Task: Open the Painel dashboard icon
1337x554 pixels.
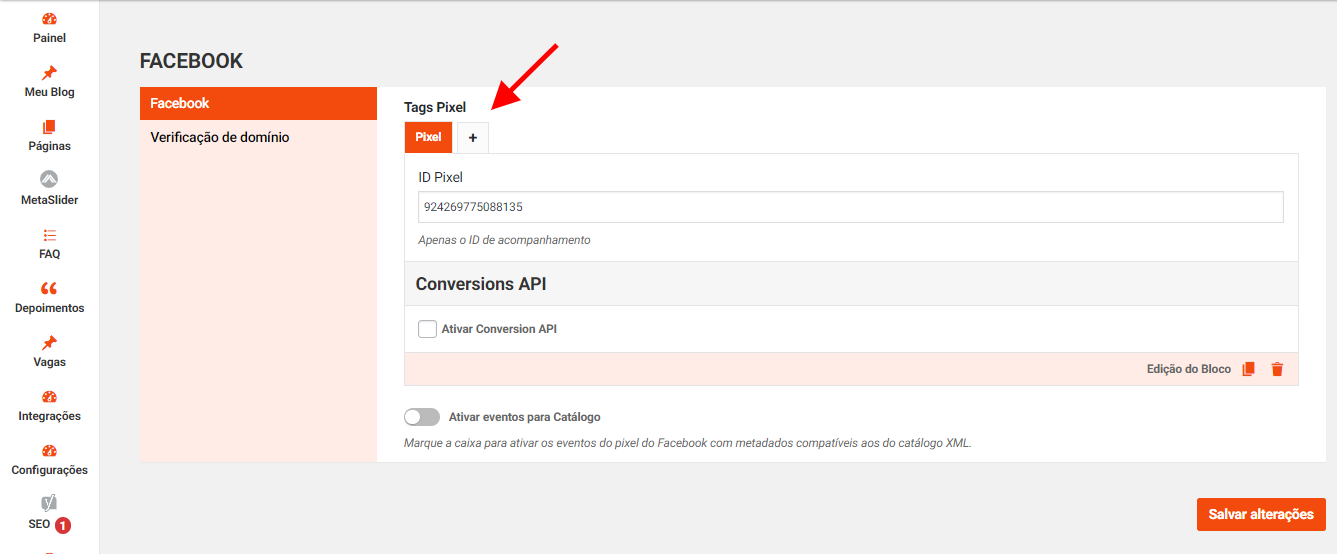Action: (x=49, y=19)
